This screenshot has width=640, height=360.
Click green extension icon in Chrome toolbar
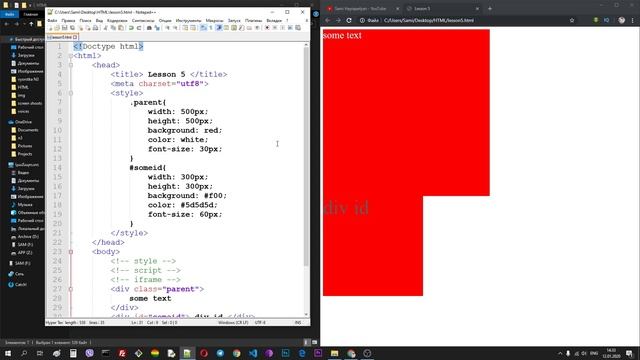(596, 20)
